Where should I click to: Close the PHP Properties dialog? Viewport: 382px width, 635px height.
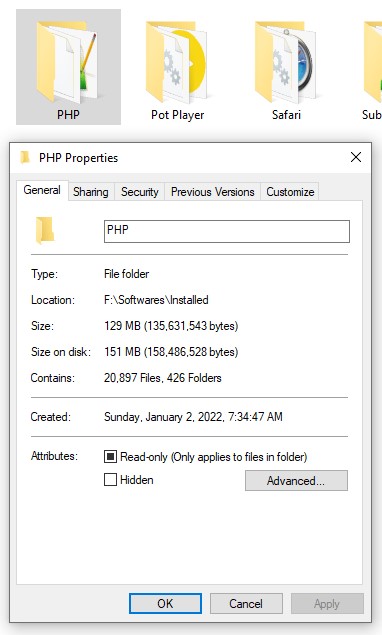[x=356, y=157]
